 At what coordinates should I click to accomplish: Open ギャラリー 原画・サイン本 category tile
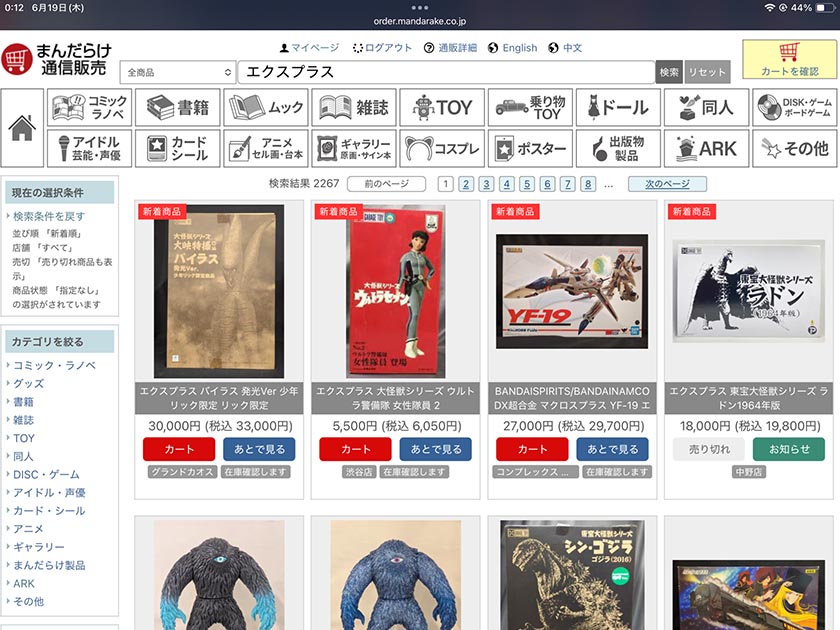coord(354,148)
